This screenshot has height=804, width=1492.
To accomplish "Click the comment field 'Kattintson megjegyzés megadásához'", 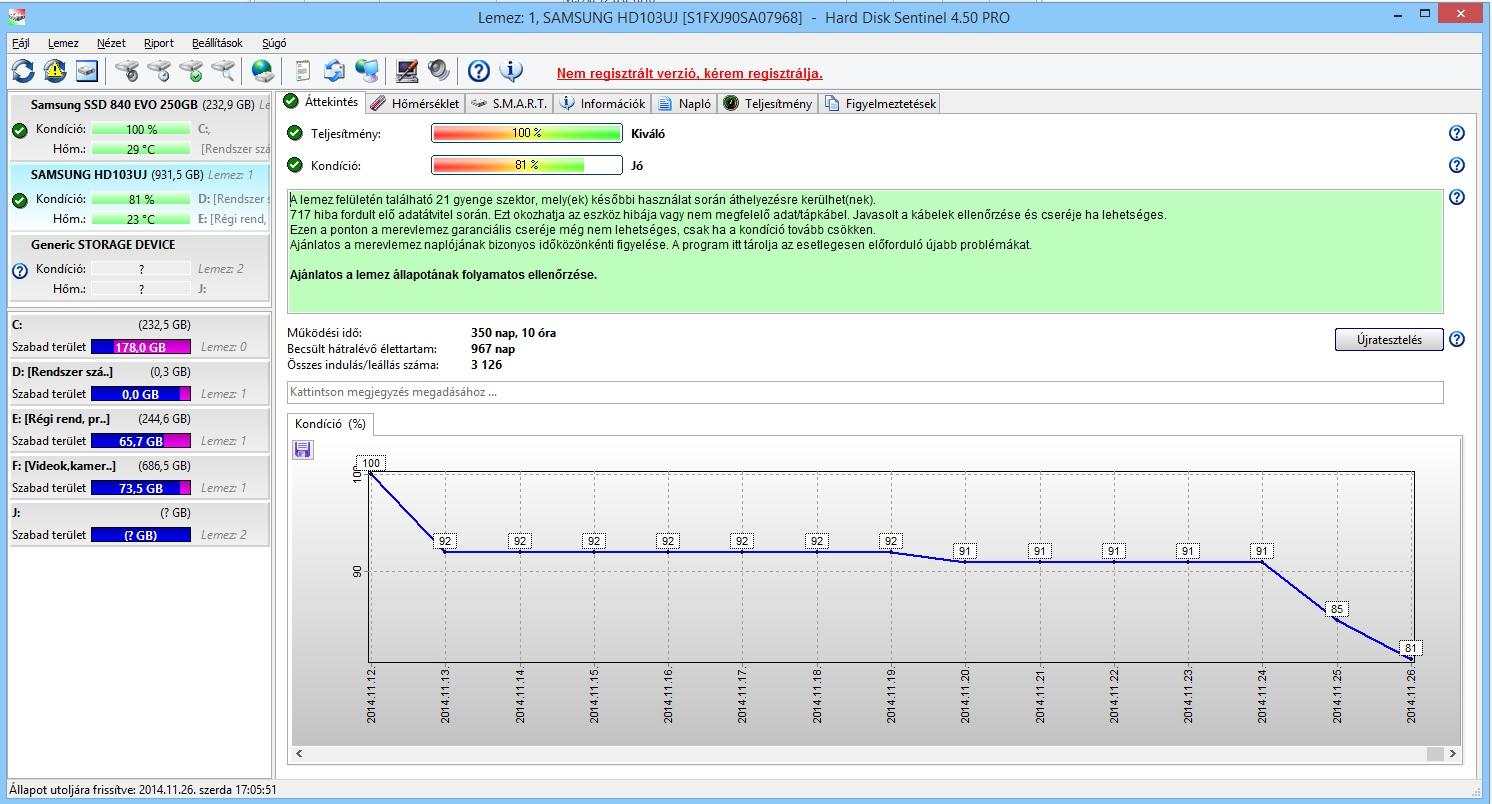I will pyautogui.click(x=865, y=392).
